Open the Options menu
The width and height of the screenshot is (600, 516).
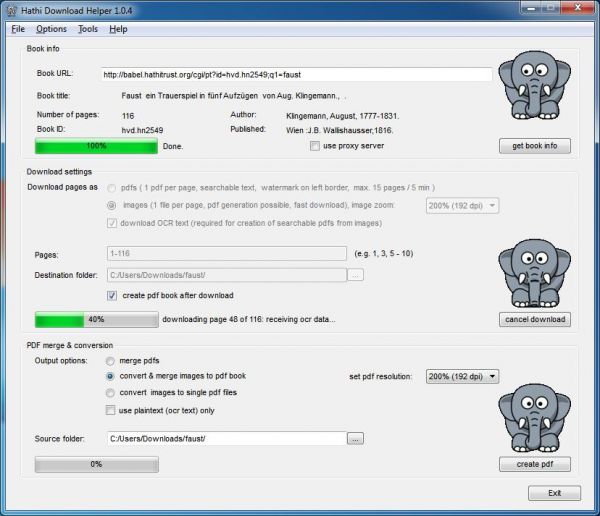tap(51, 29)
